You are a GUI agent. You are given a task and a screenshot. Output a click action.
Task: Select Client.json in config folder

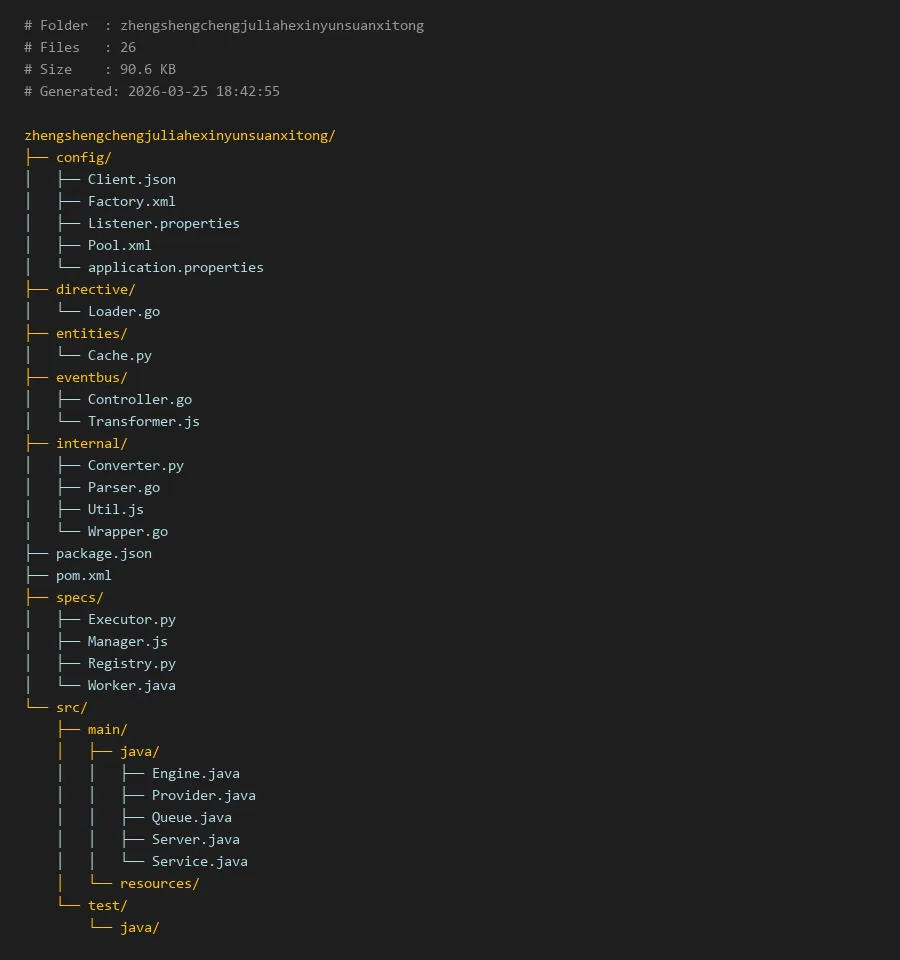[x=131, y=179]
